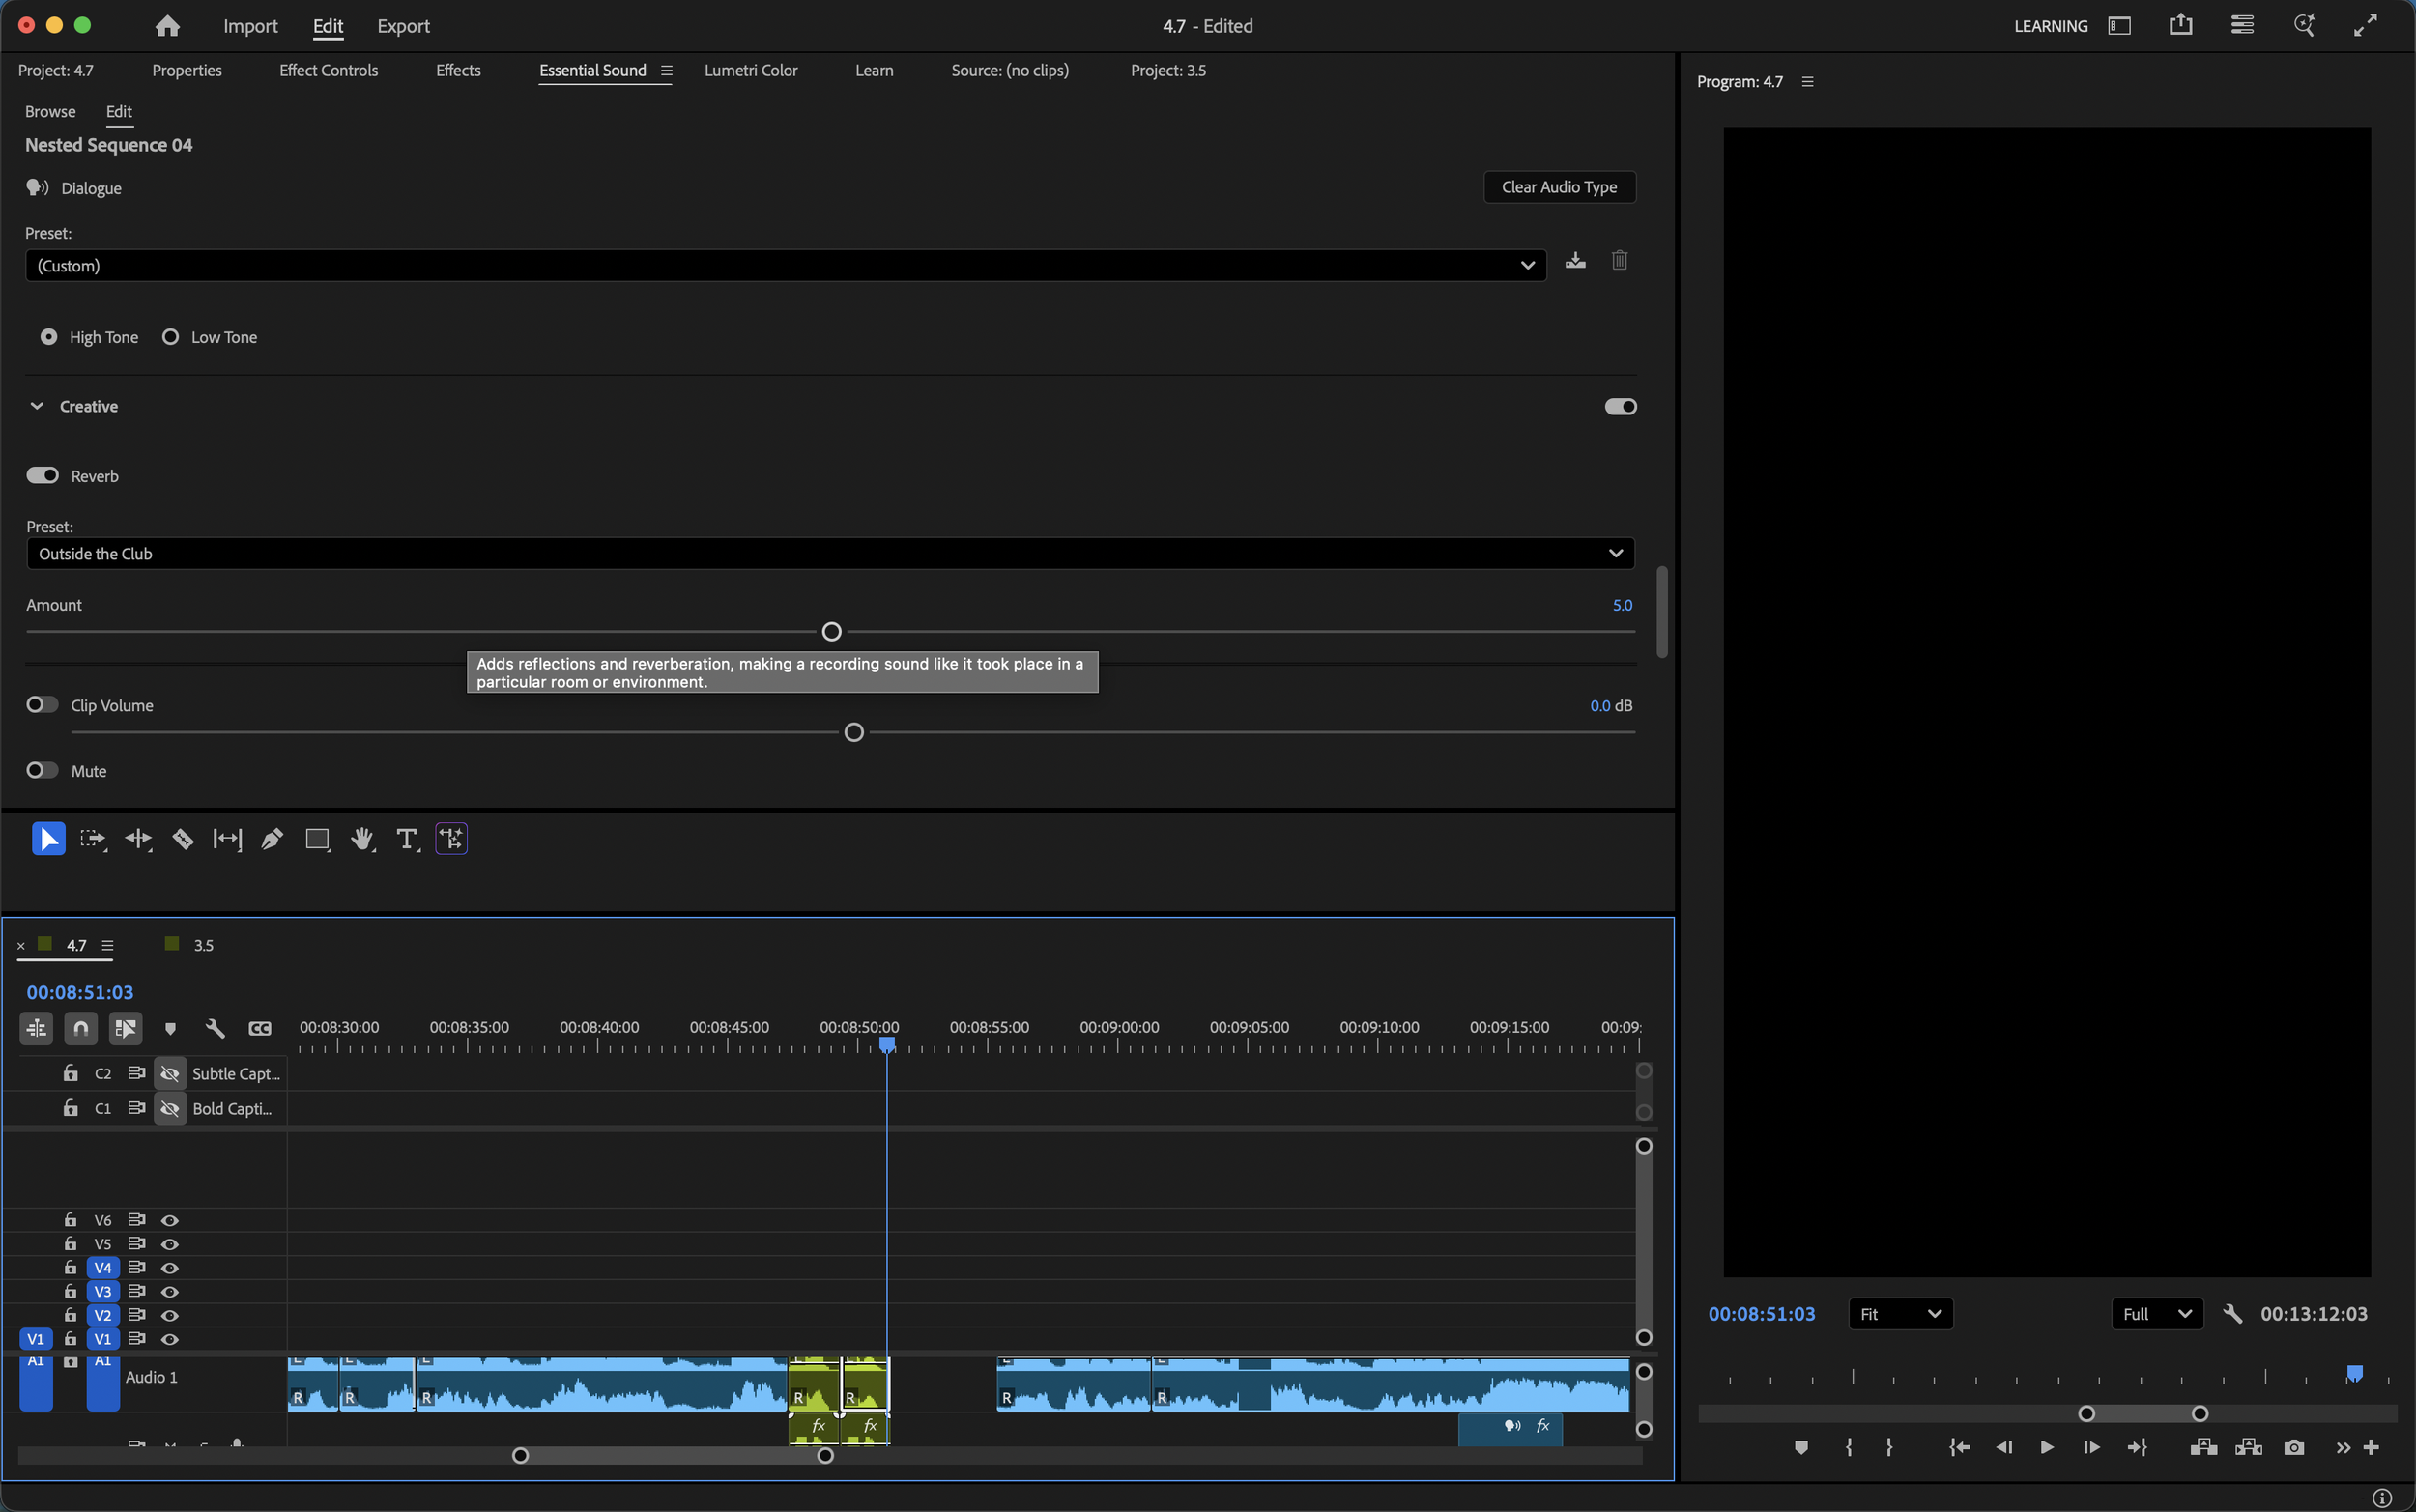
Task: Disable the Reverb toggle
Action: pos(41,475)
